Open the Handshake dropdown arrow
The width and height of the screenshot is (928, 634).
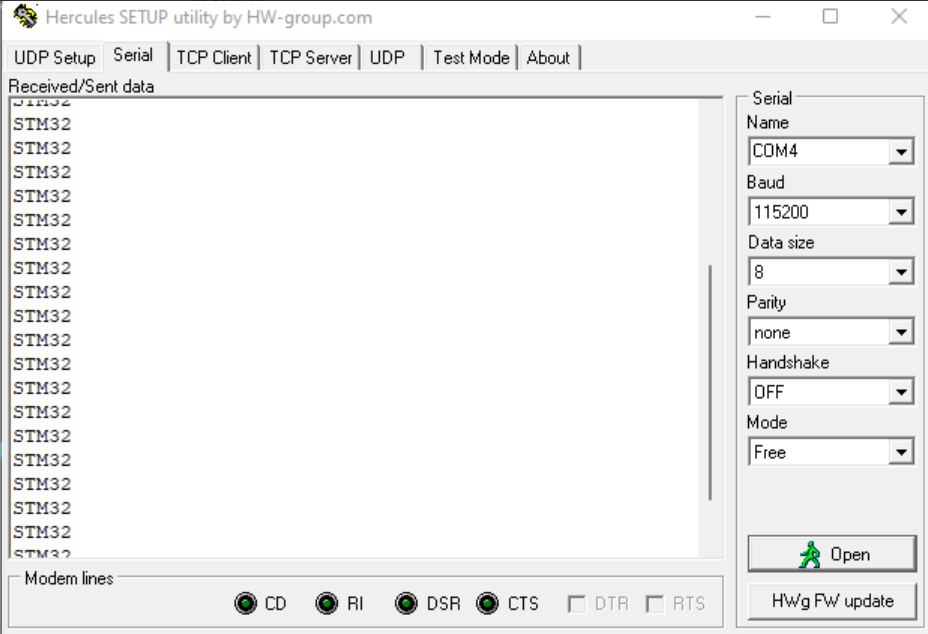(901, 392)
